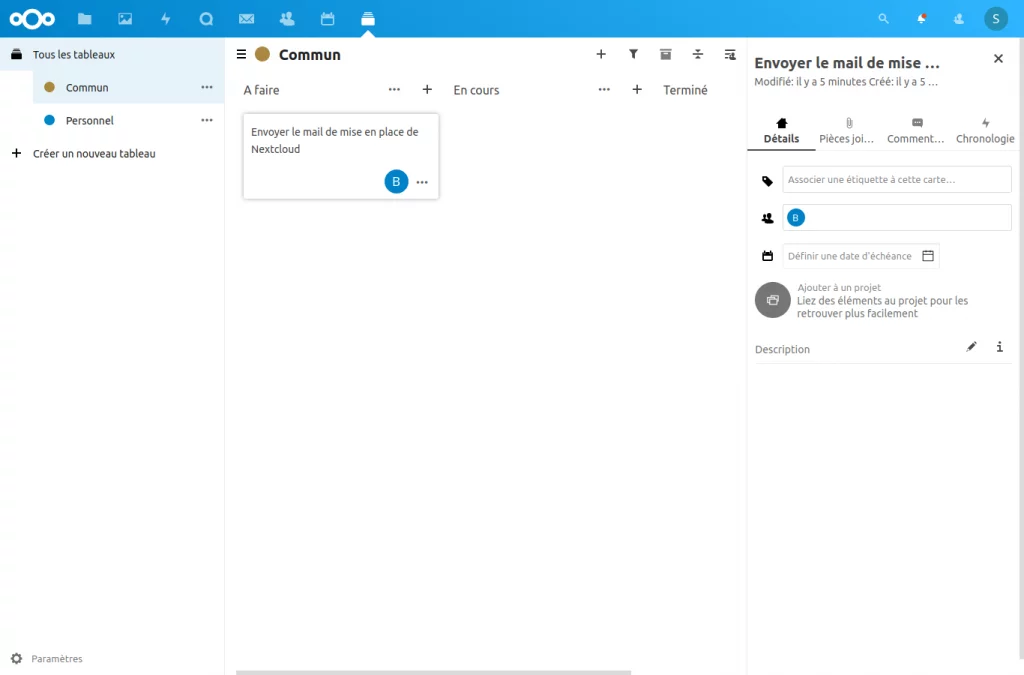Switch to the Pièces jointes tab

[x=847, y=131]
